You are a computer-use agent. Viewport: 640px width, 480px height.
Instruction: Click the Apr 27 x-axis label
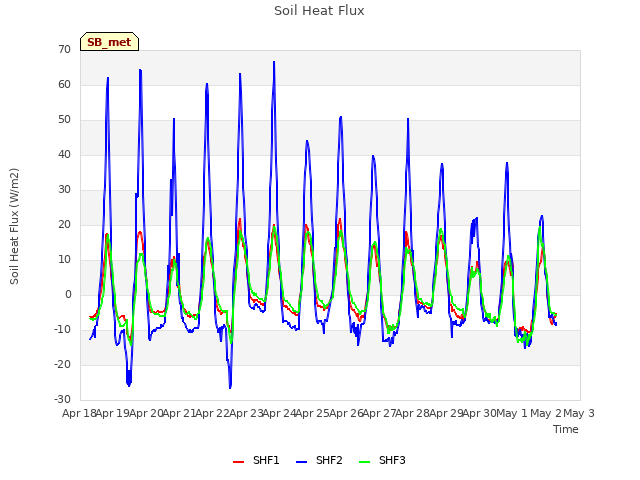pyautogui.click(x=379, y=413)
